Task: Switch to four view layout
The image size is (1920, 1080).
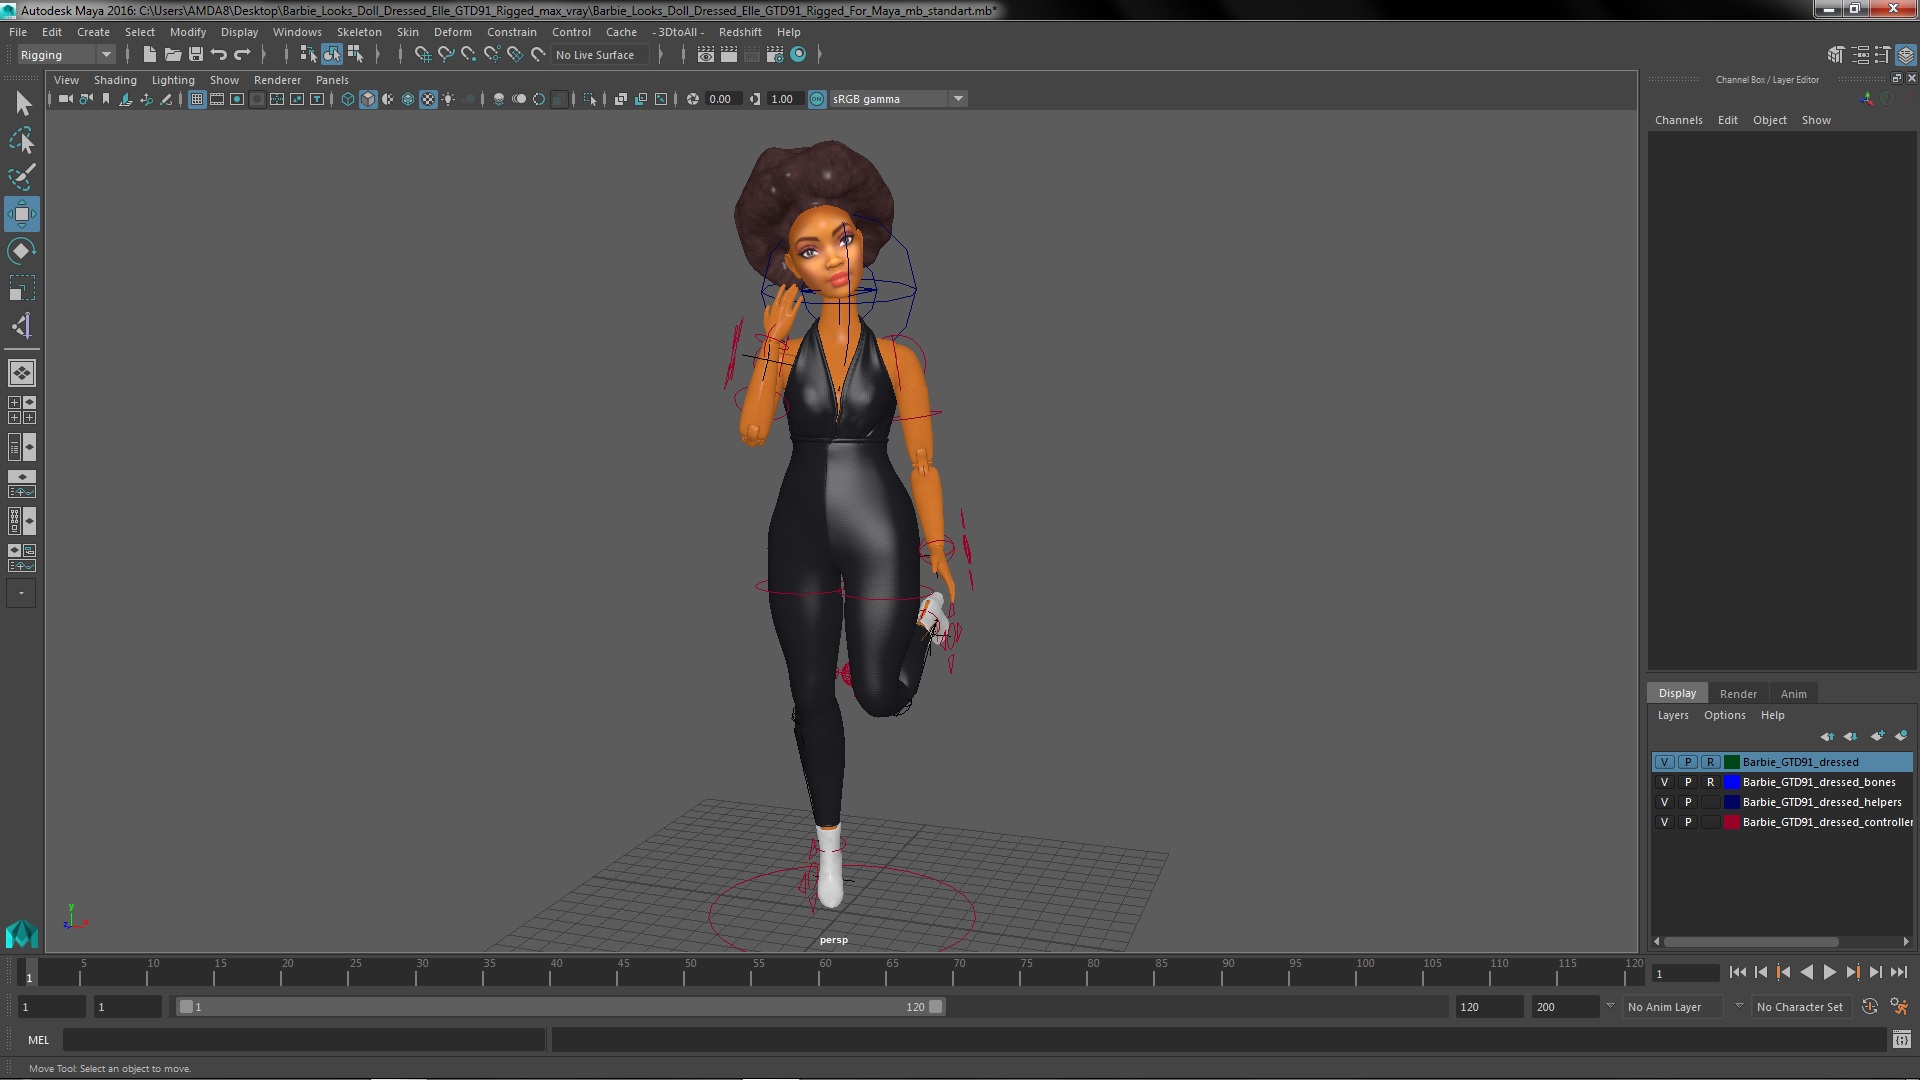Action: pyautogui.click(x=22, y=410)
